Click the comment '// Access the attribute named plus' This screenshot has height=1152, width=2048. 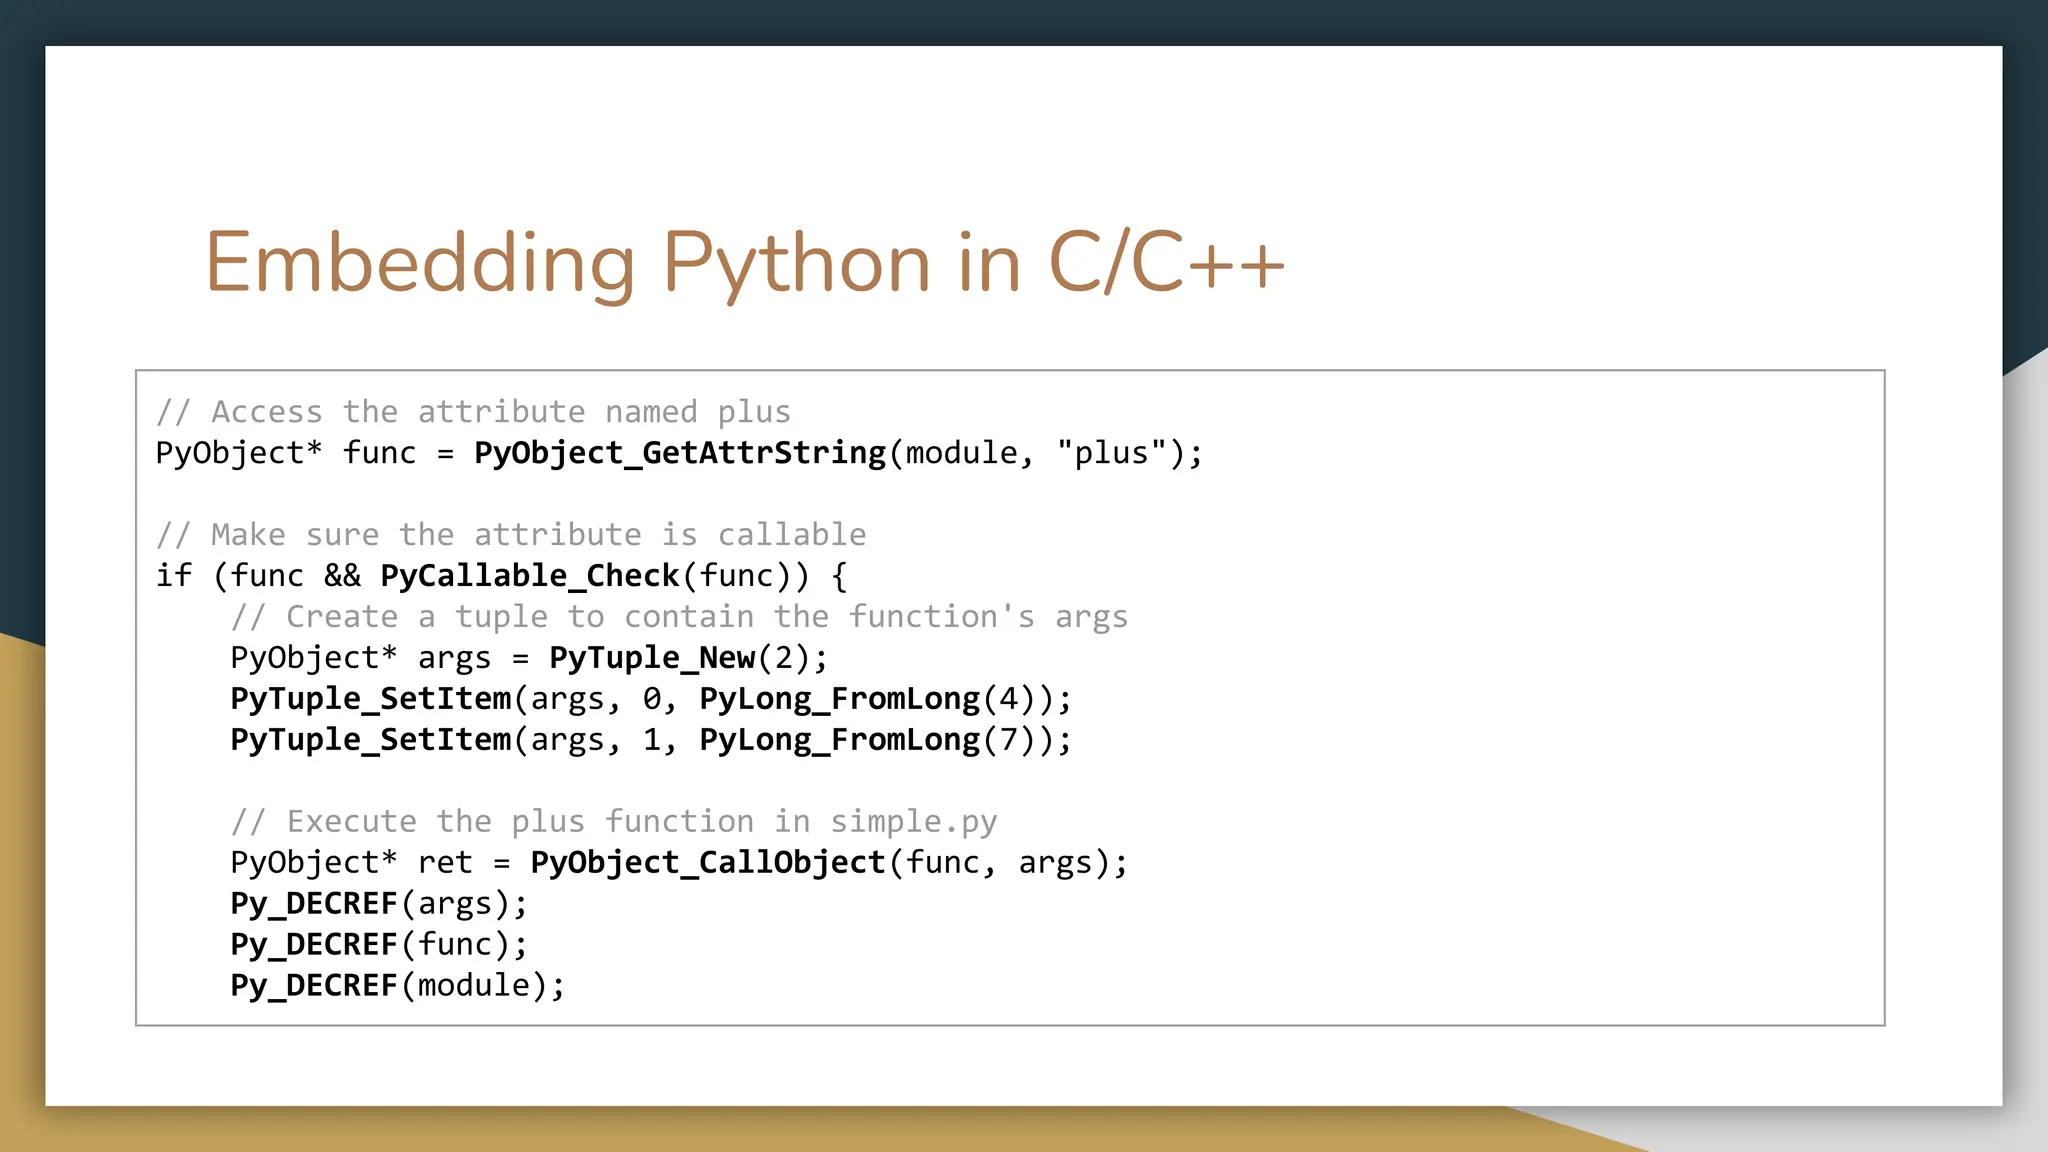tap(473, 412)
